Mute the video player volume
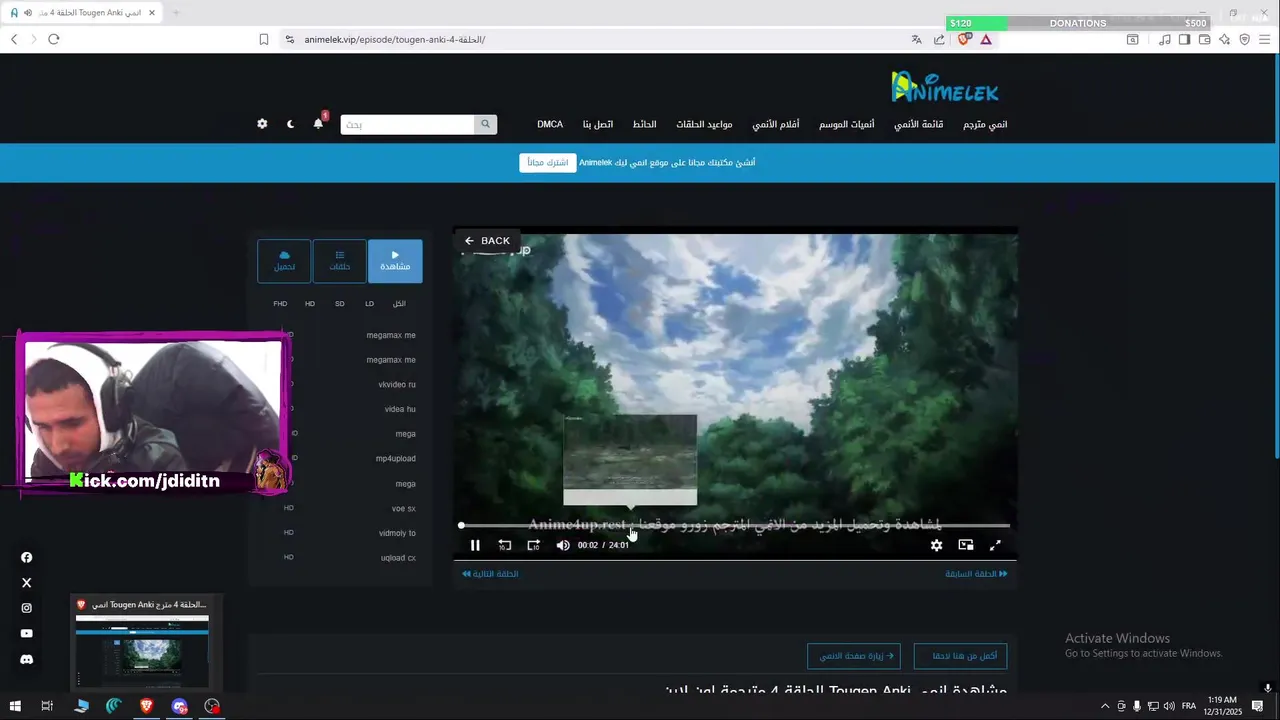The image size is (1280, 720). [563, 545]
